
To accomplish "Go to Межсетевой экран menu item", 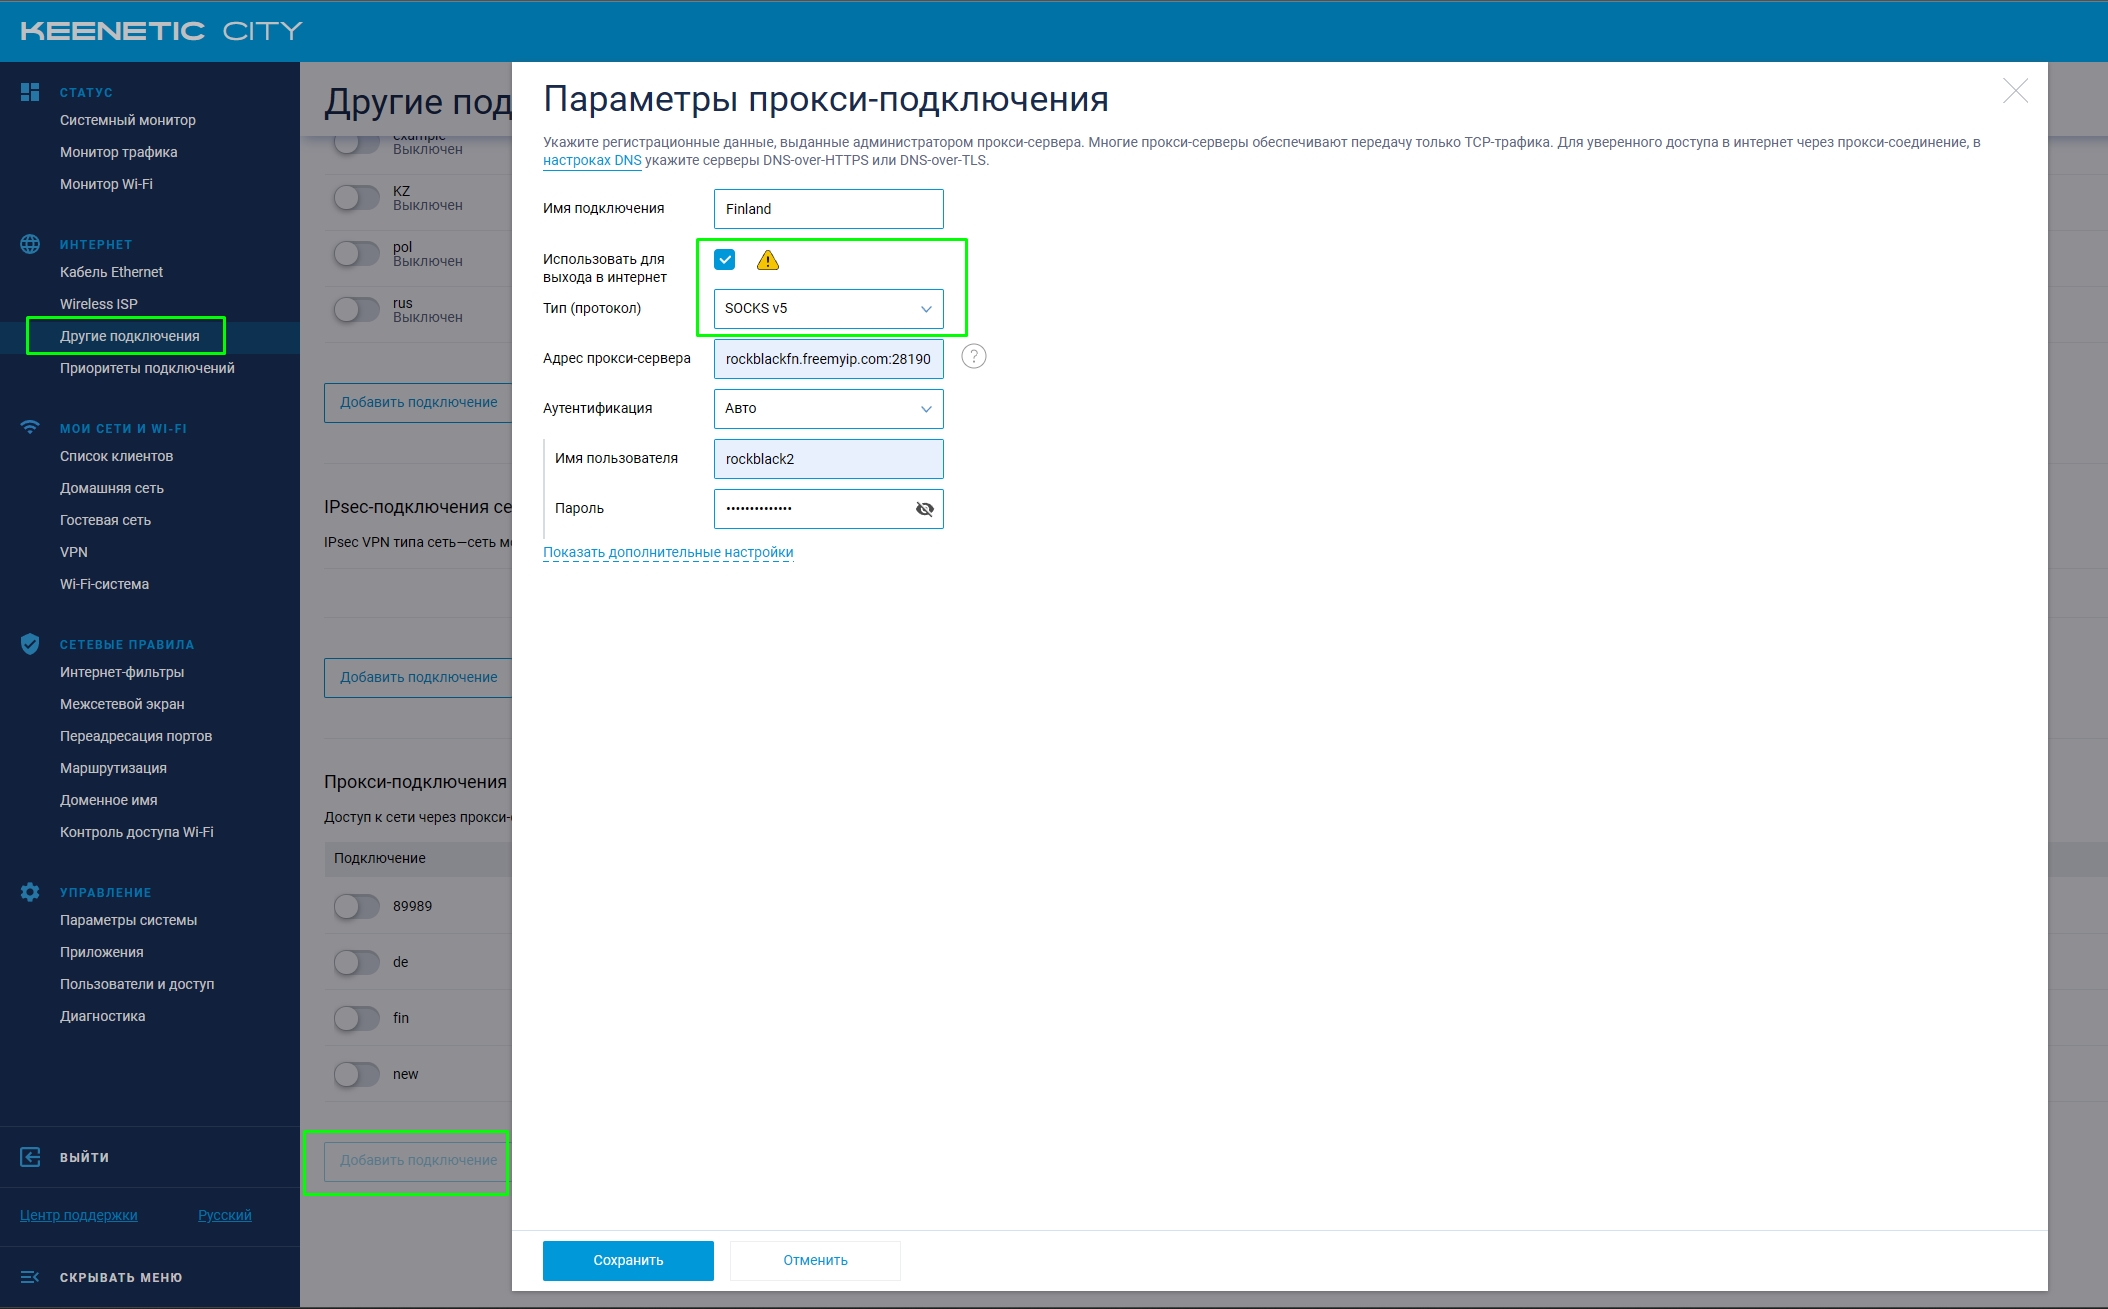I will click(122, 704).
